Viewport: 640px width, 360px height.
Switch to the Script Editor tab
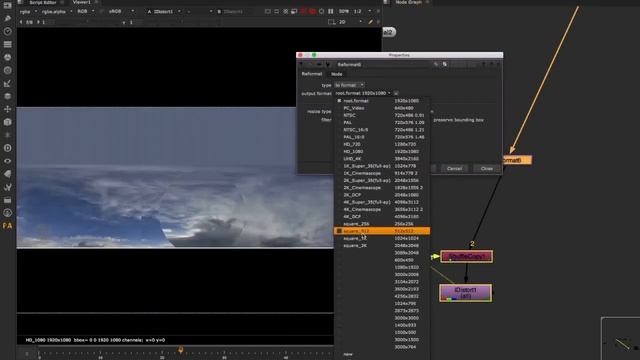point(42,2)
